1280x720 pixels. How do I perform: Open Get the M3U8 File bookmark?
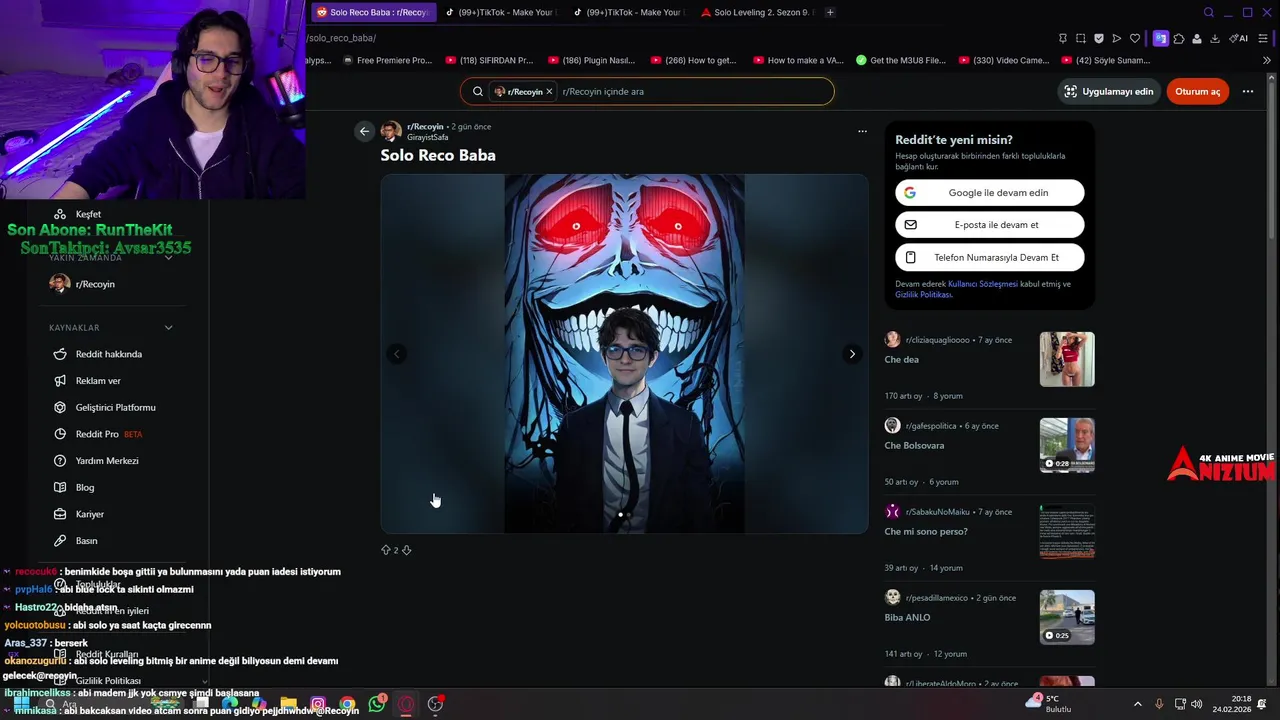[x=901, y=60]
